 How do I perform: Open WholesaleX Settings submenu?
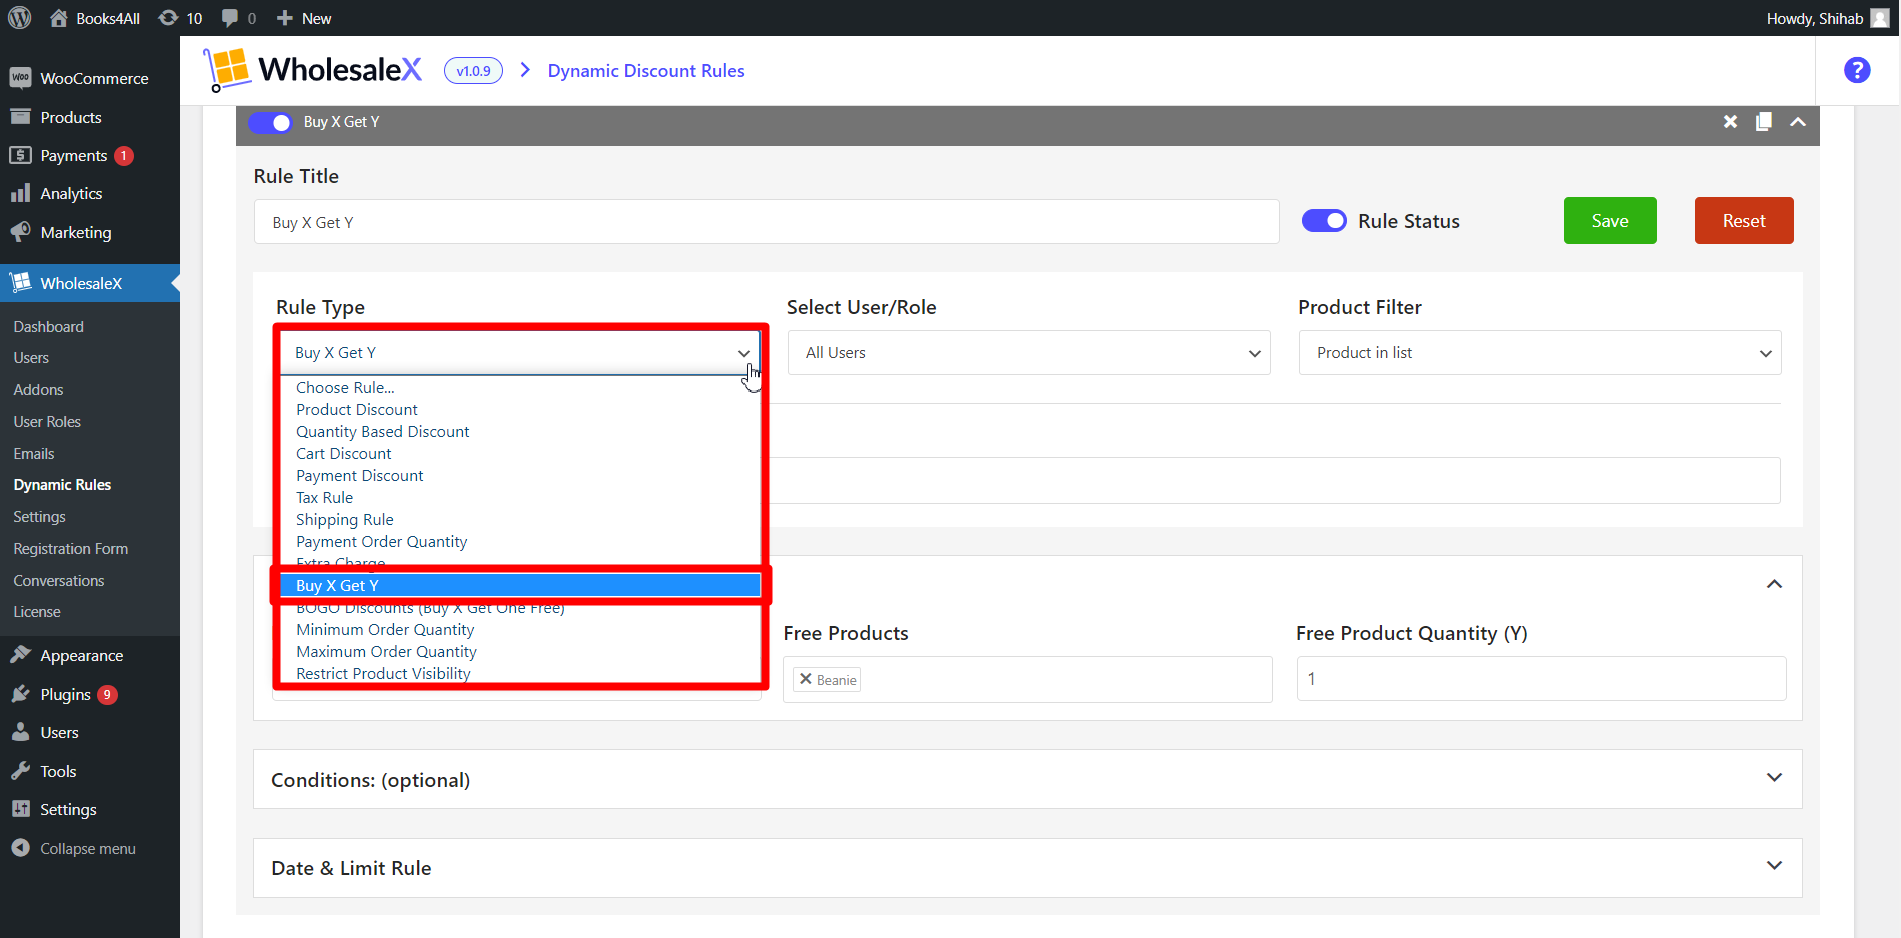39,516
